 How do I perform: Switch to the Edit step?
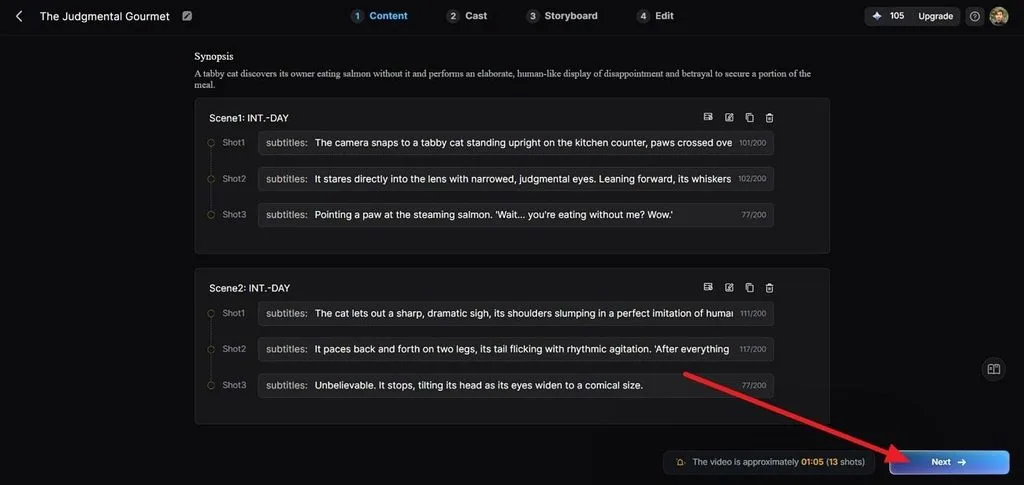(x=655, y=16)
